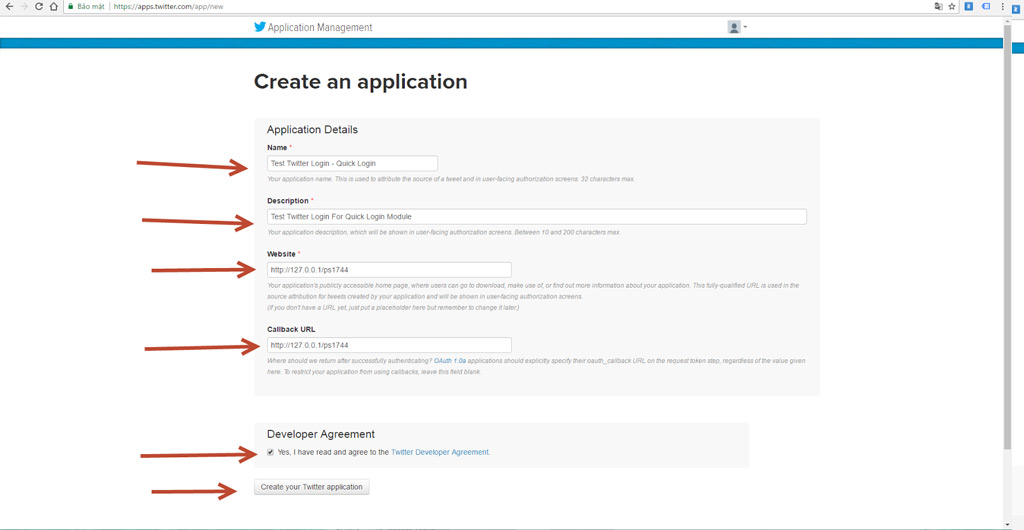1024x530 pixels.
Task: Expand the account dropdown arrow beside avatar
Action: [x=745, y=27]
